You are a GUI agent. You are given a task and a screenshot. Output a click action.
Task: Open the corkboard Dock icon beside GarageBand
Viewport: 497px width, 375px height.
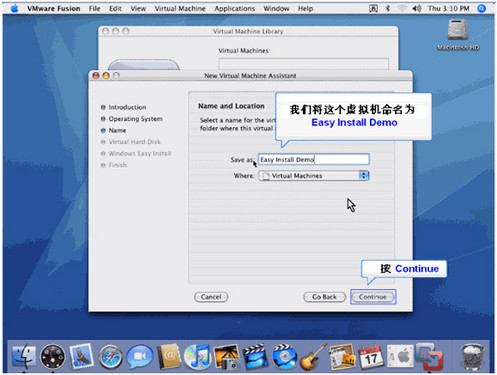coord(342,357)
